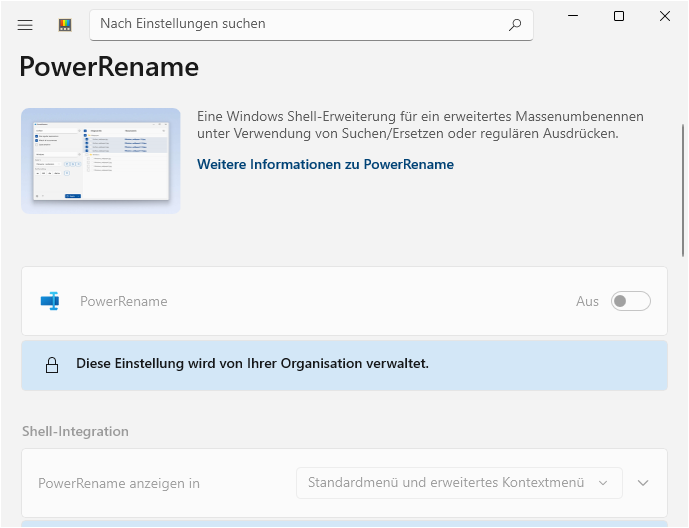
Task: Click the PowerRename preview thumbnail image
Action: click(101, 161)
